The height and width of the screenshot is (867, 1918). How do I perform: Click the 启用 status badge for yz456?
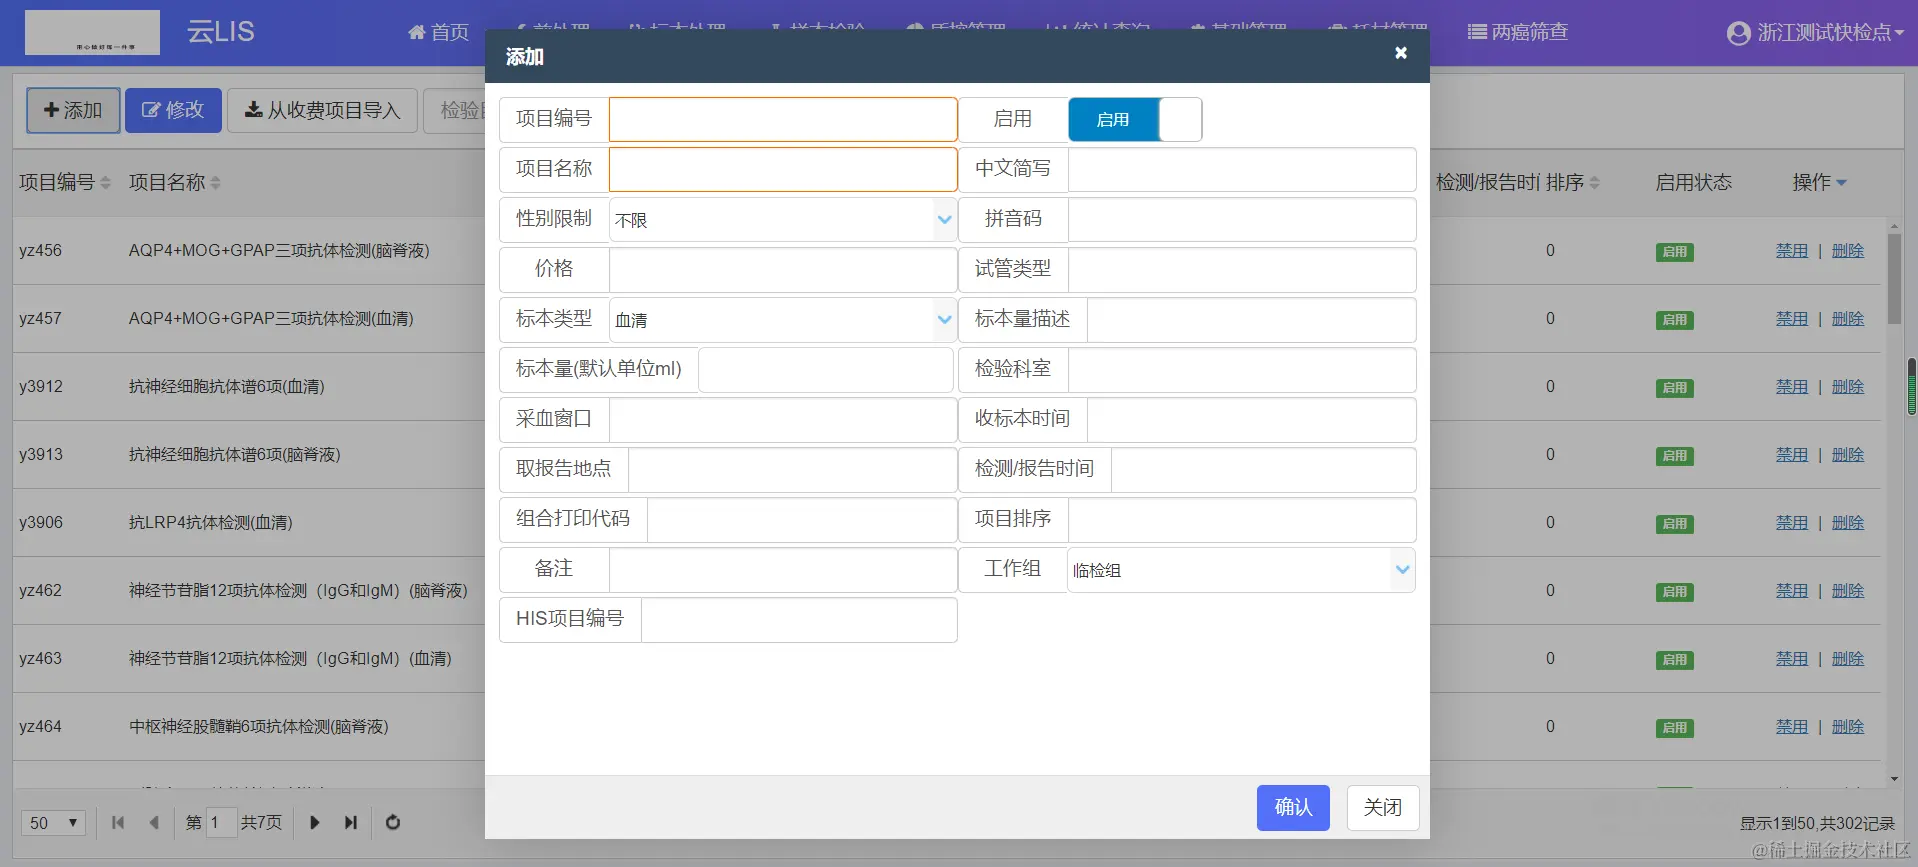[x=1674, y=252]
